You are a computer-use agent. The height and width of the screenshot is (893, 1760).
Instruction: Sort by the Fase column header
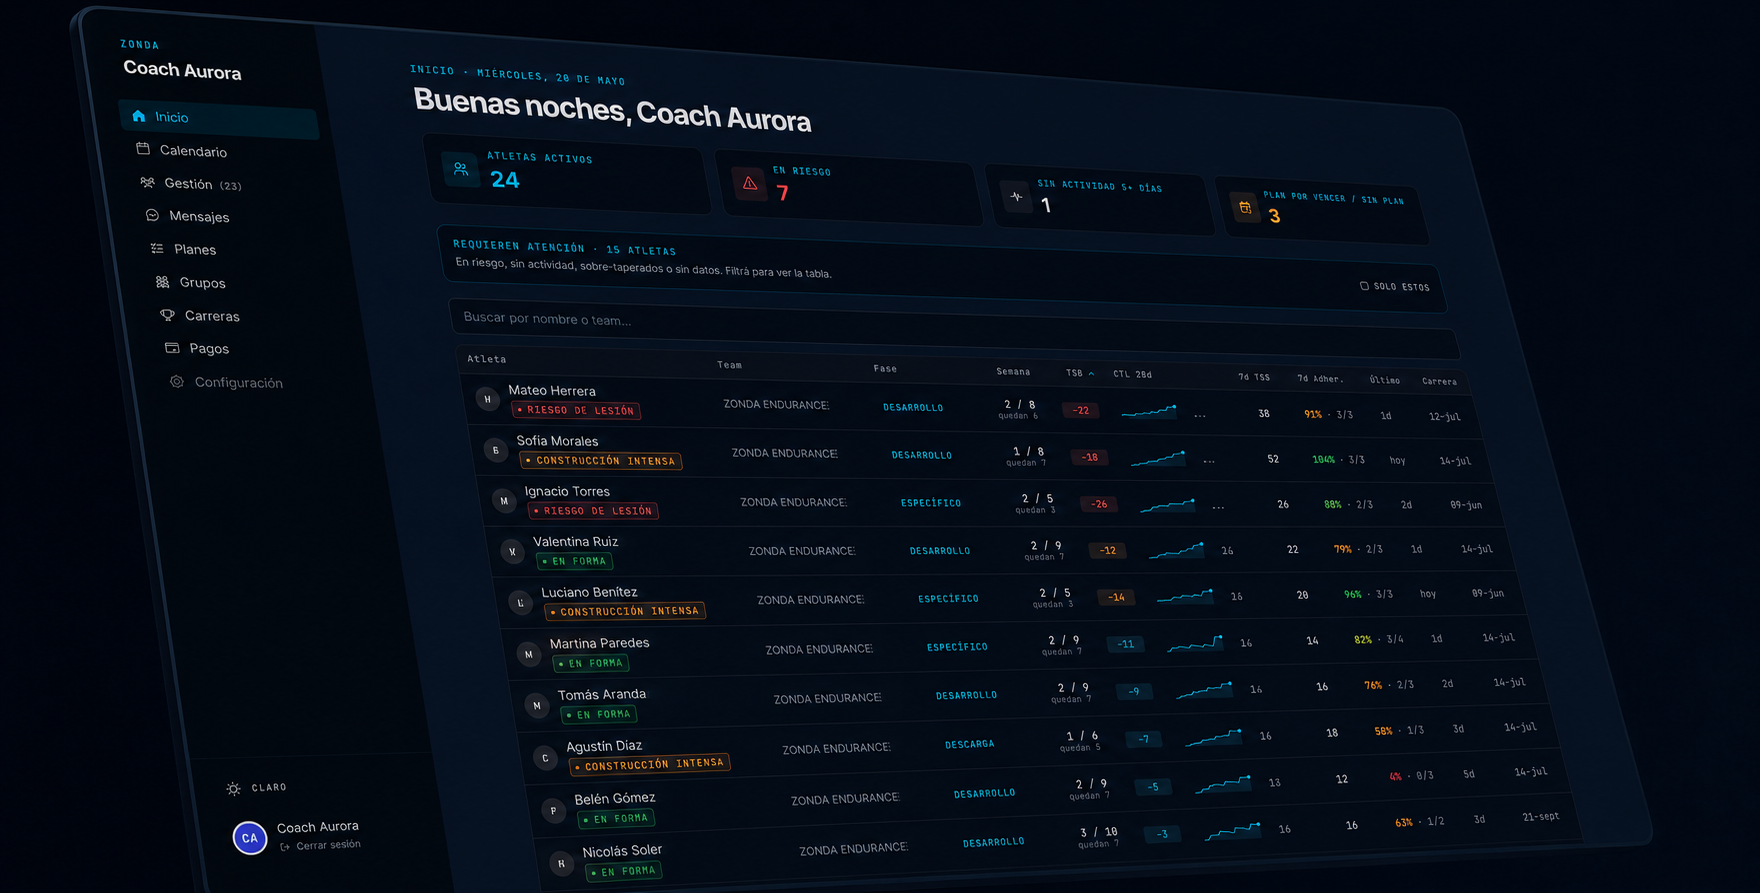[885, 368]
